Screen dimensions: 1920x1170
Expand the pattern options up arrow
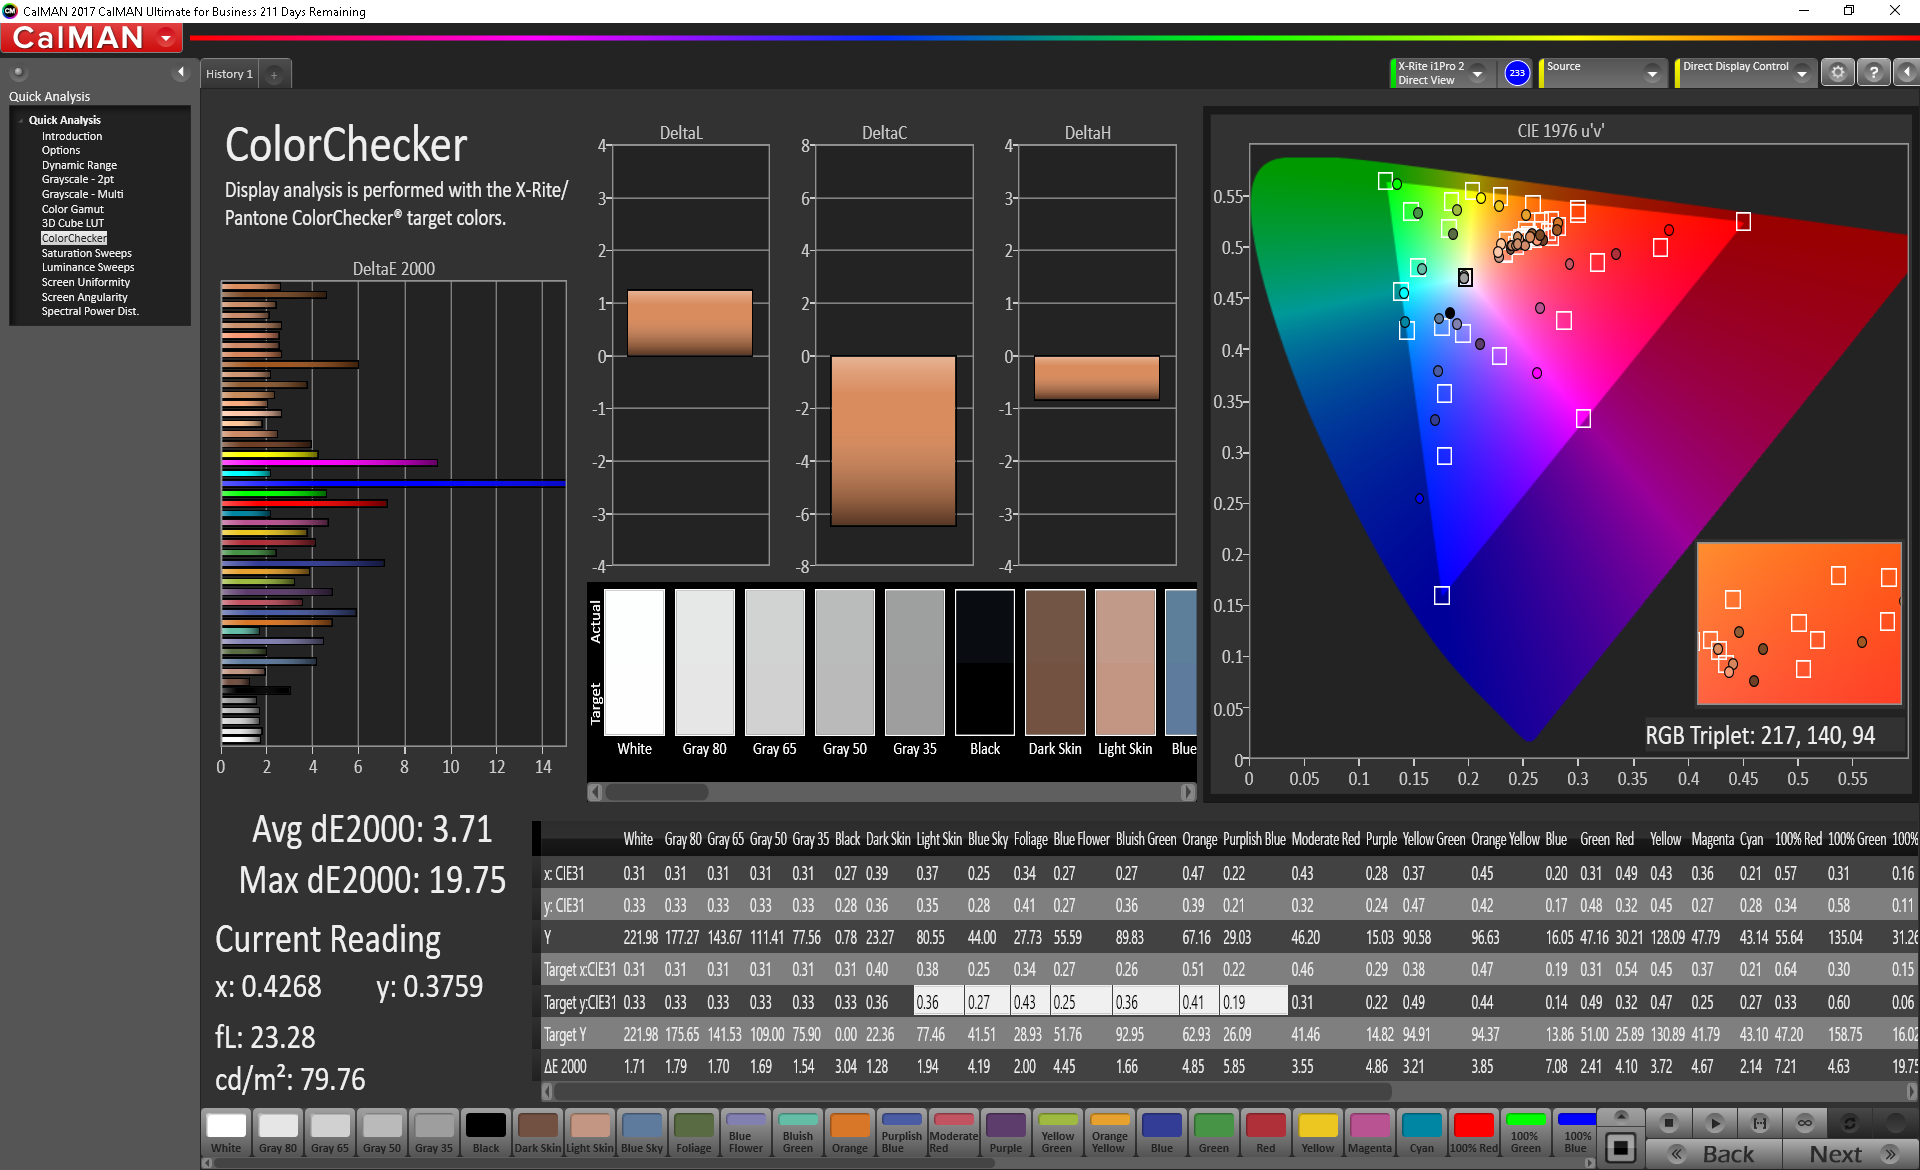point(1621,1116)
